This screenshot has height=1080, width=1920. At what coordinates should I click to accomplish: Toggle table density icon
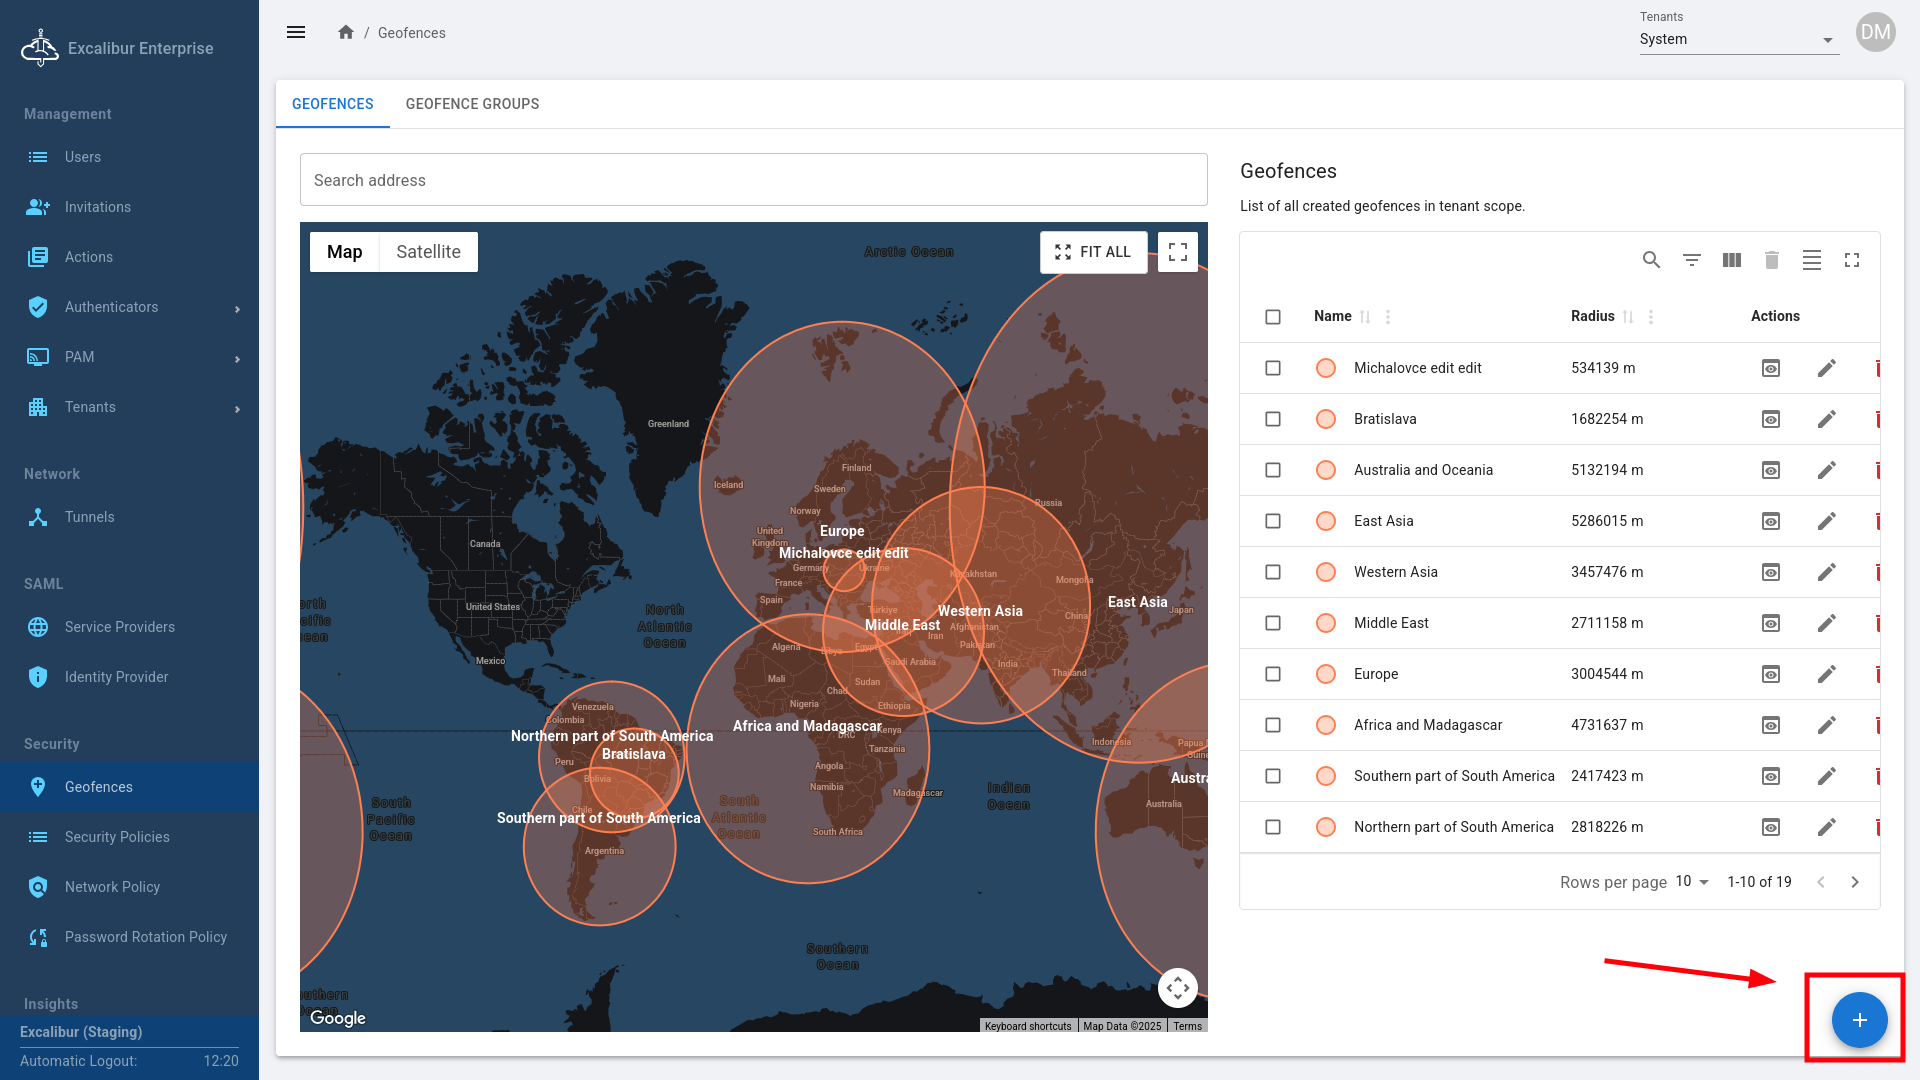tap(1811, 260)
